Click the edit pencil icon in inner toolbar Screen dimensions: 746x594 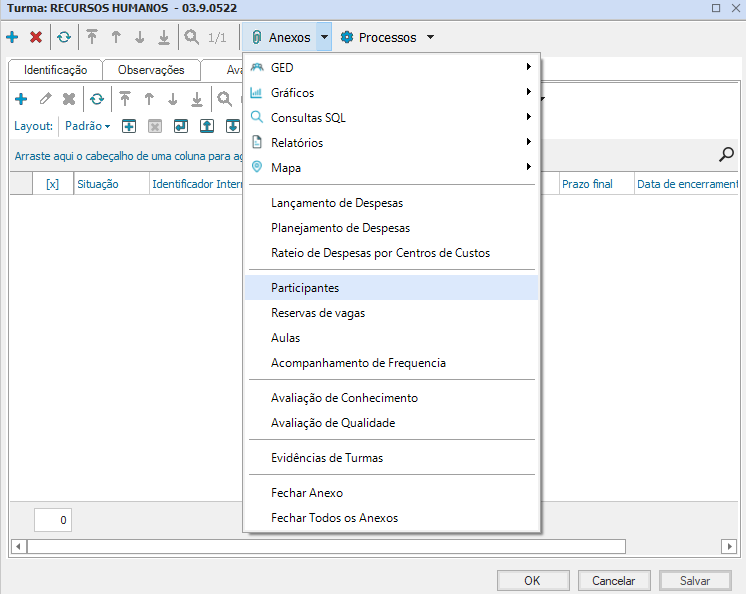coord(45,99)
